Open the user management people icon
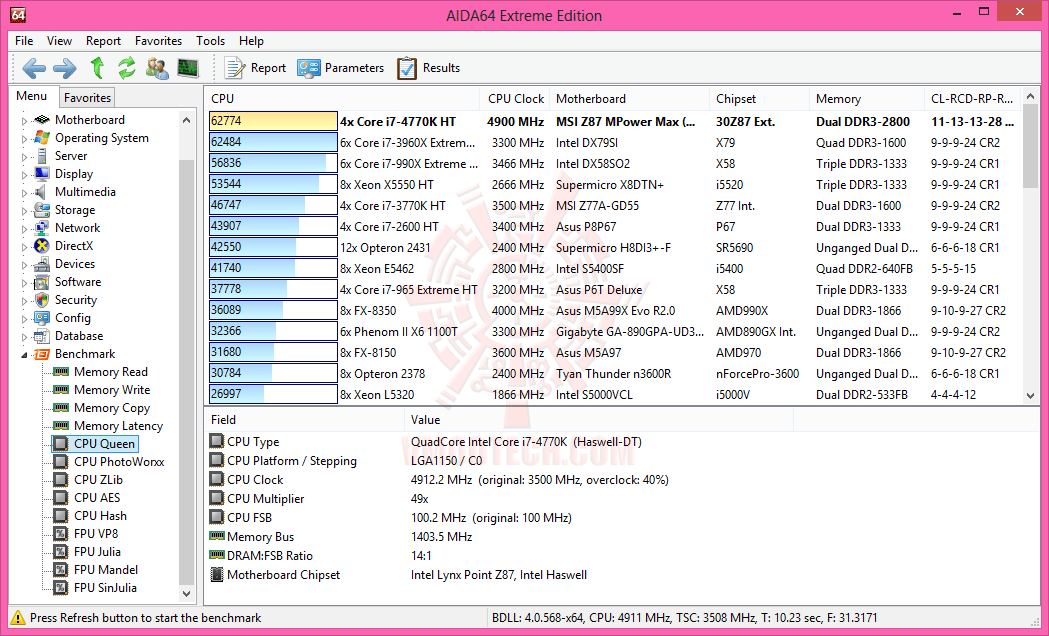1049x636 pixels. tap(157, 68)
